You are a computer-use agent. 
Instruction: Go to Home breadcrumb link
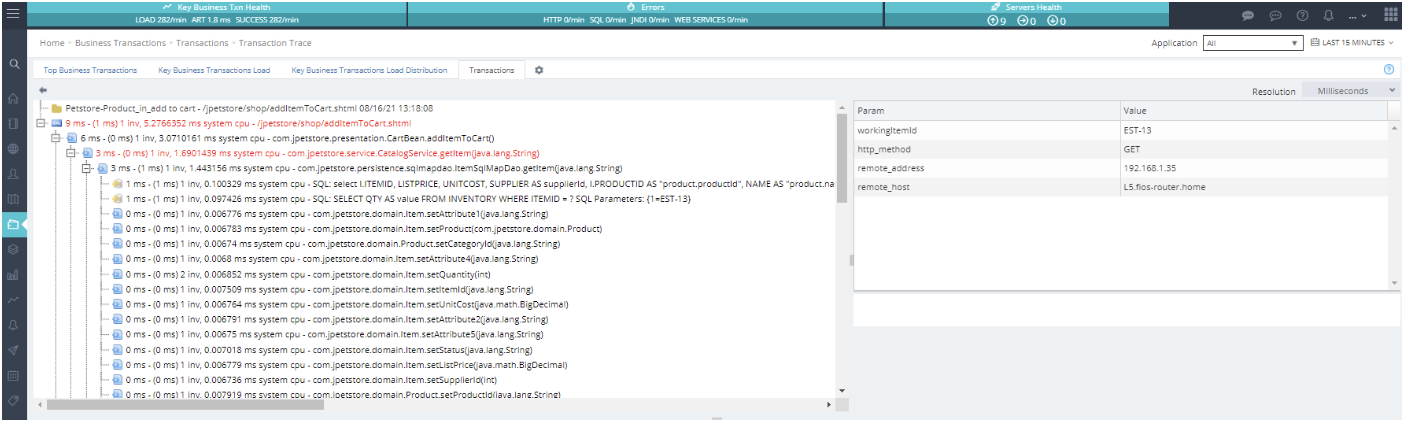pyautogui.click(x=52, y=43)
